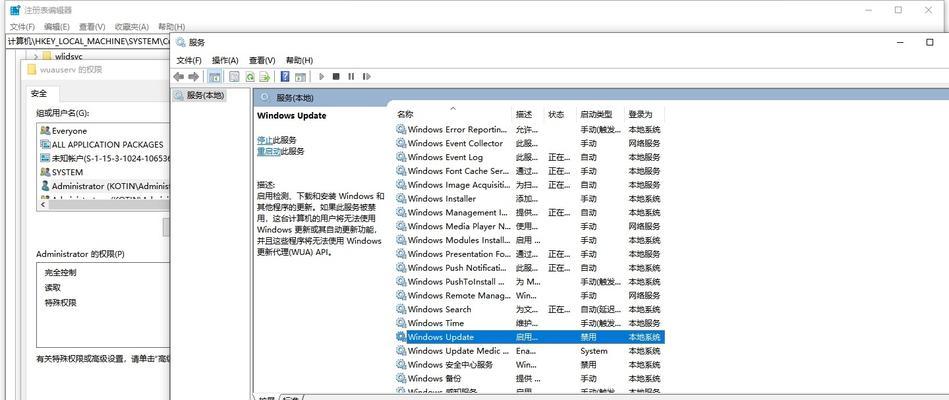Select 完全控制 permission entry
Image resolution: width=949 pixels, height=400 pixels.
click(x=61, y=273)
